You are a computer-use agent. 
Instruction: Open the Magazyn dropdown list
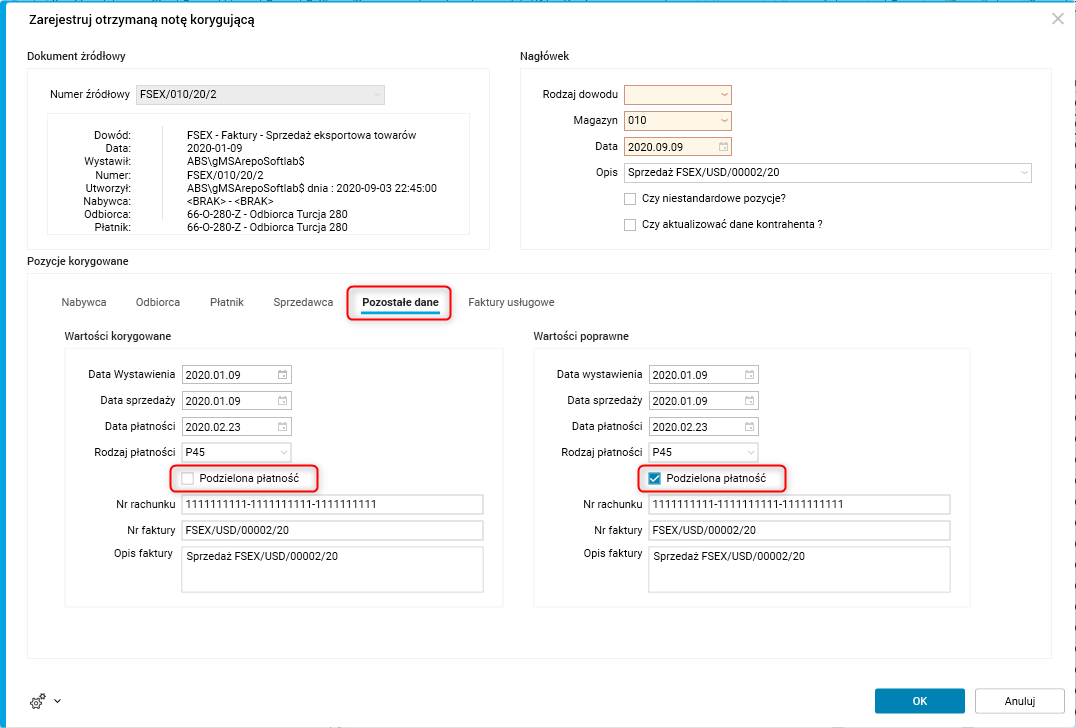(724, 121)
